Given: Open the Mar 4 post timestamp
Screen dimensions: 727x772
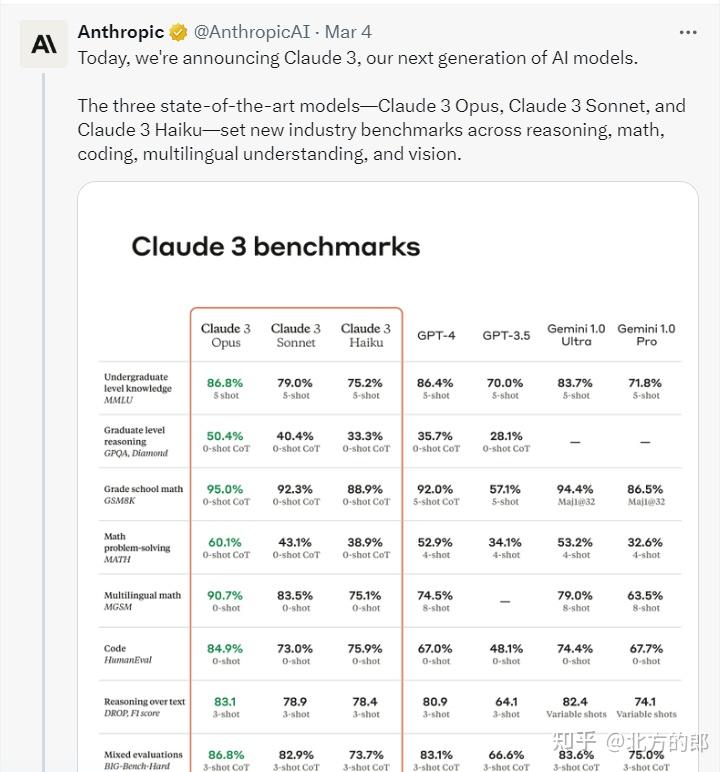Looking at the screenshot, I should 348,32.
